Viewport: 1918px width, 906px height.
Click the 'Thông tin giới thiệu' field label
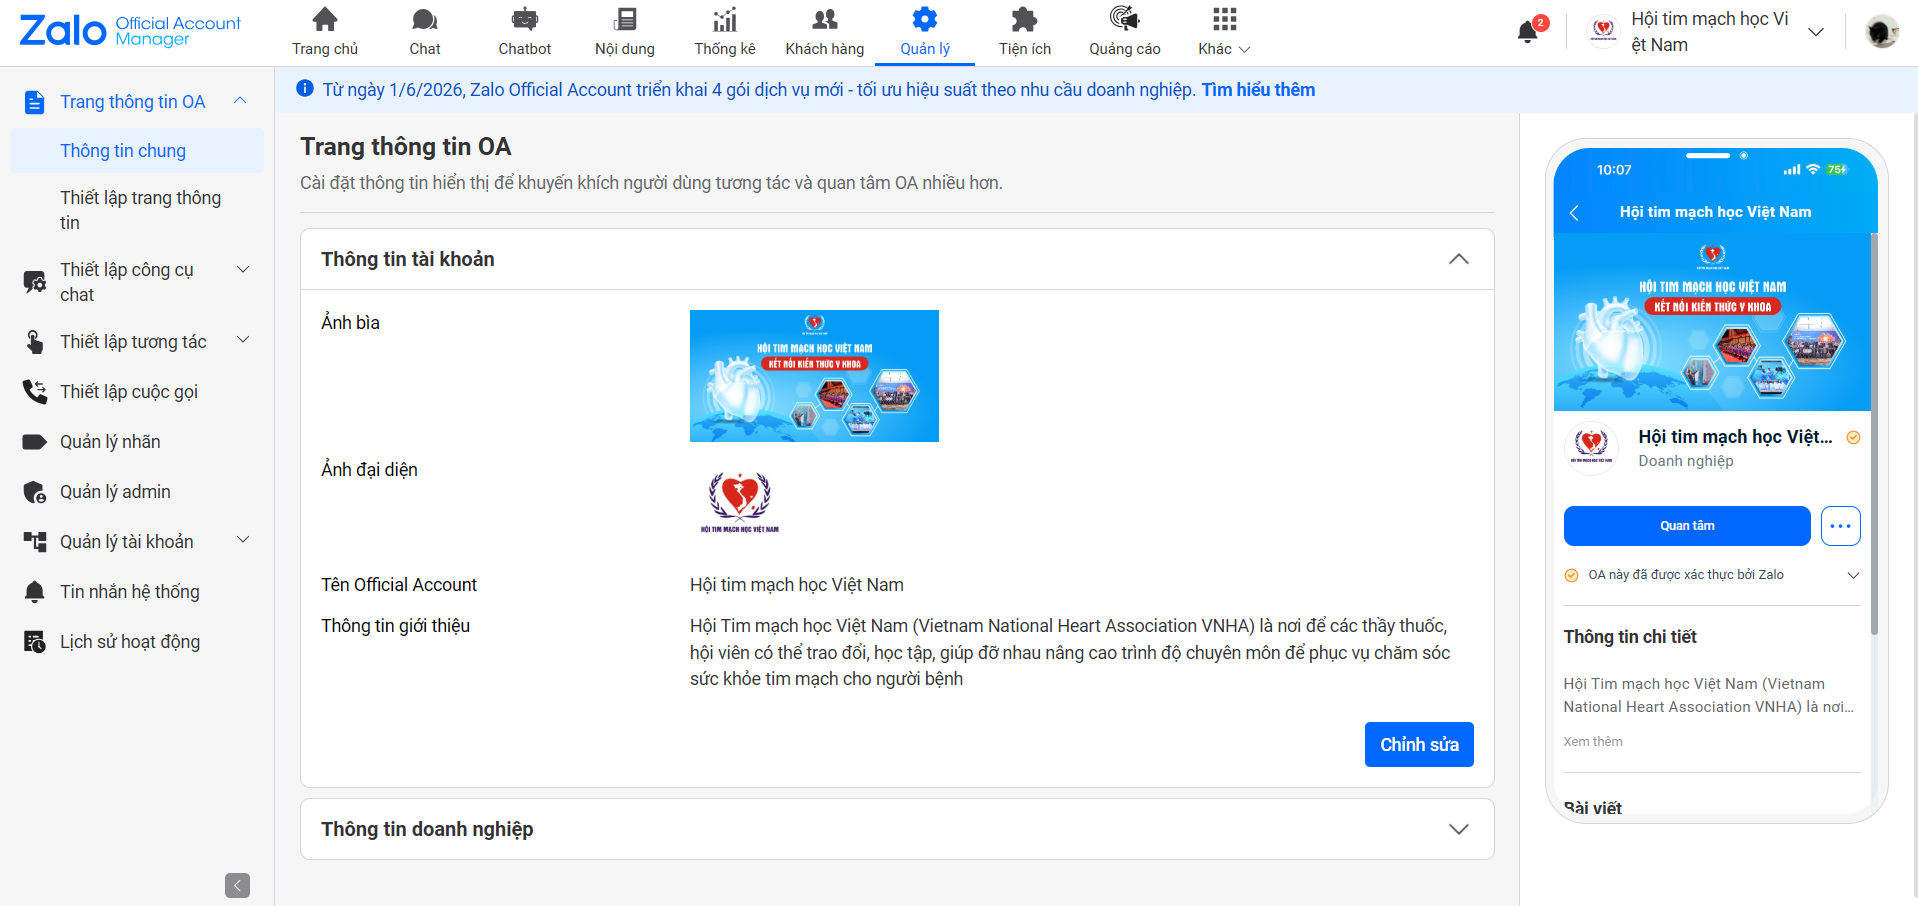[x=396, y=626]
